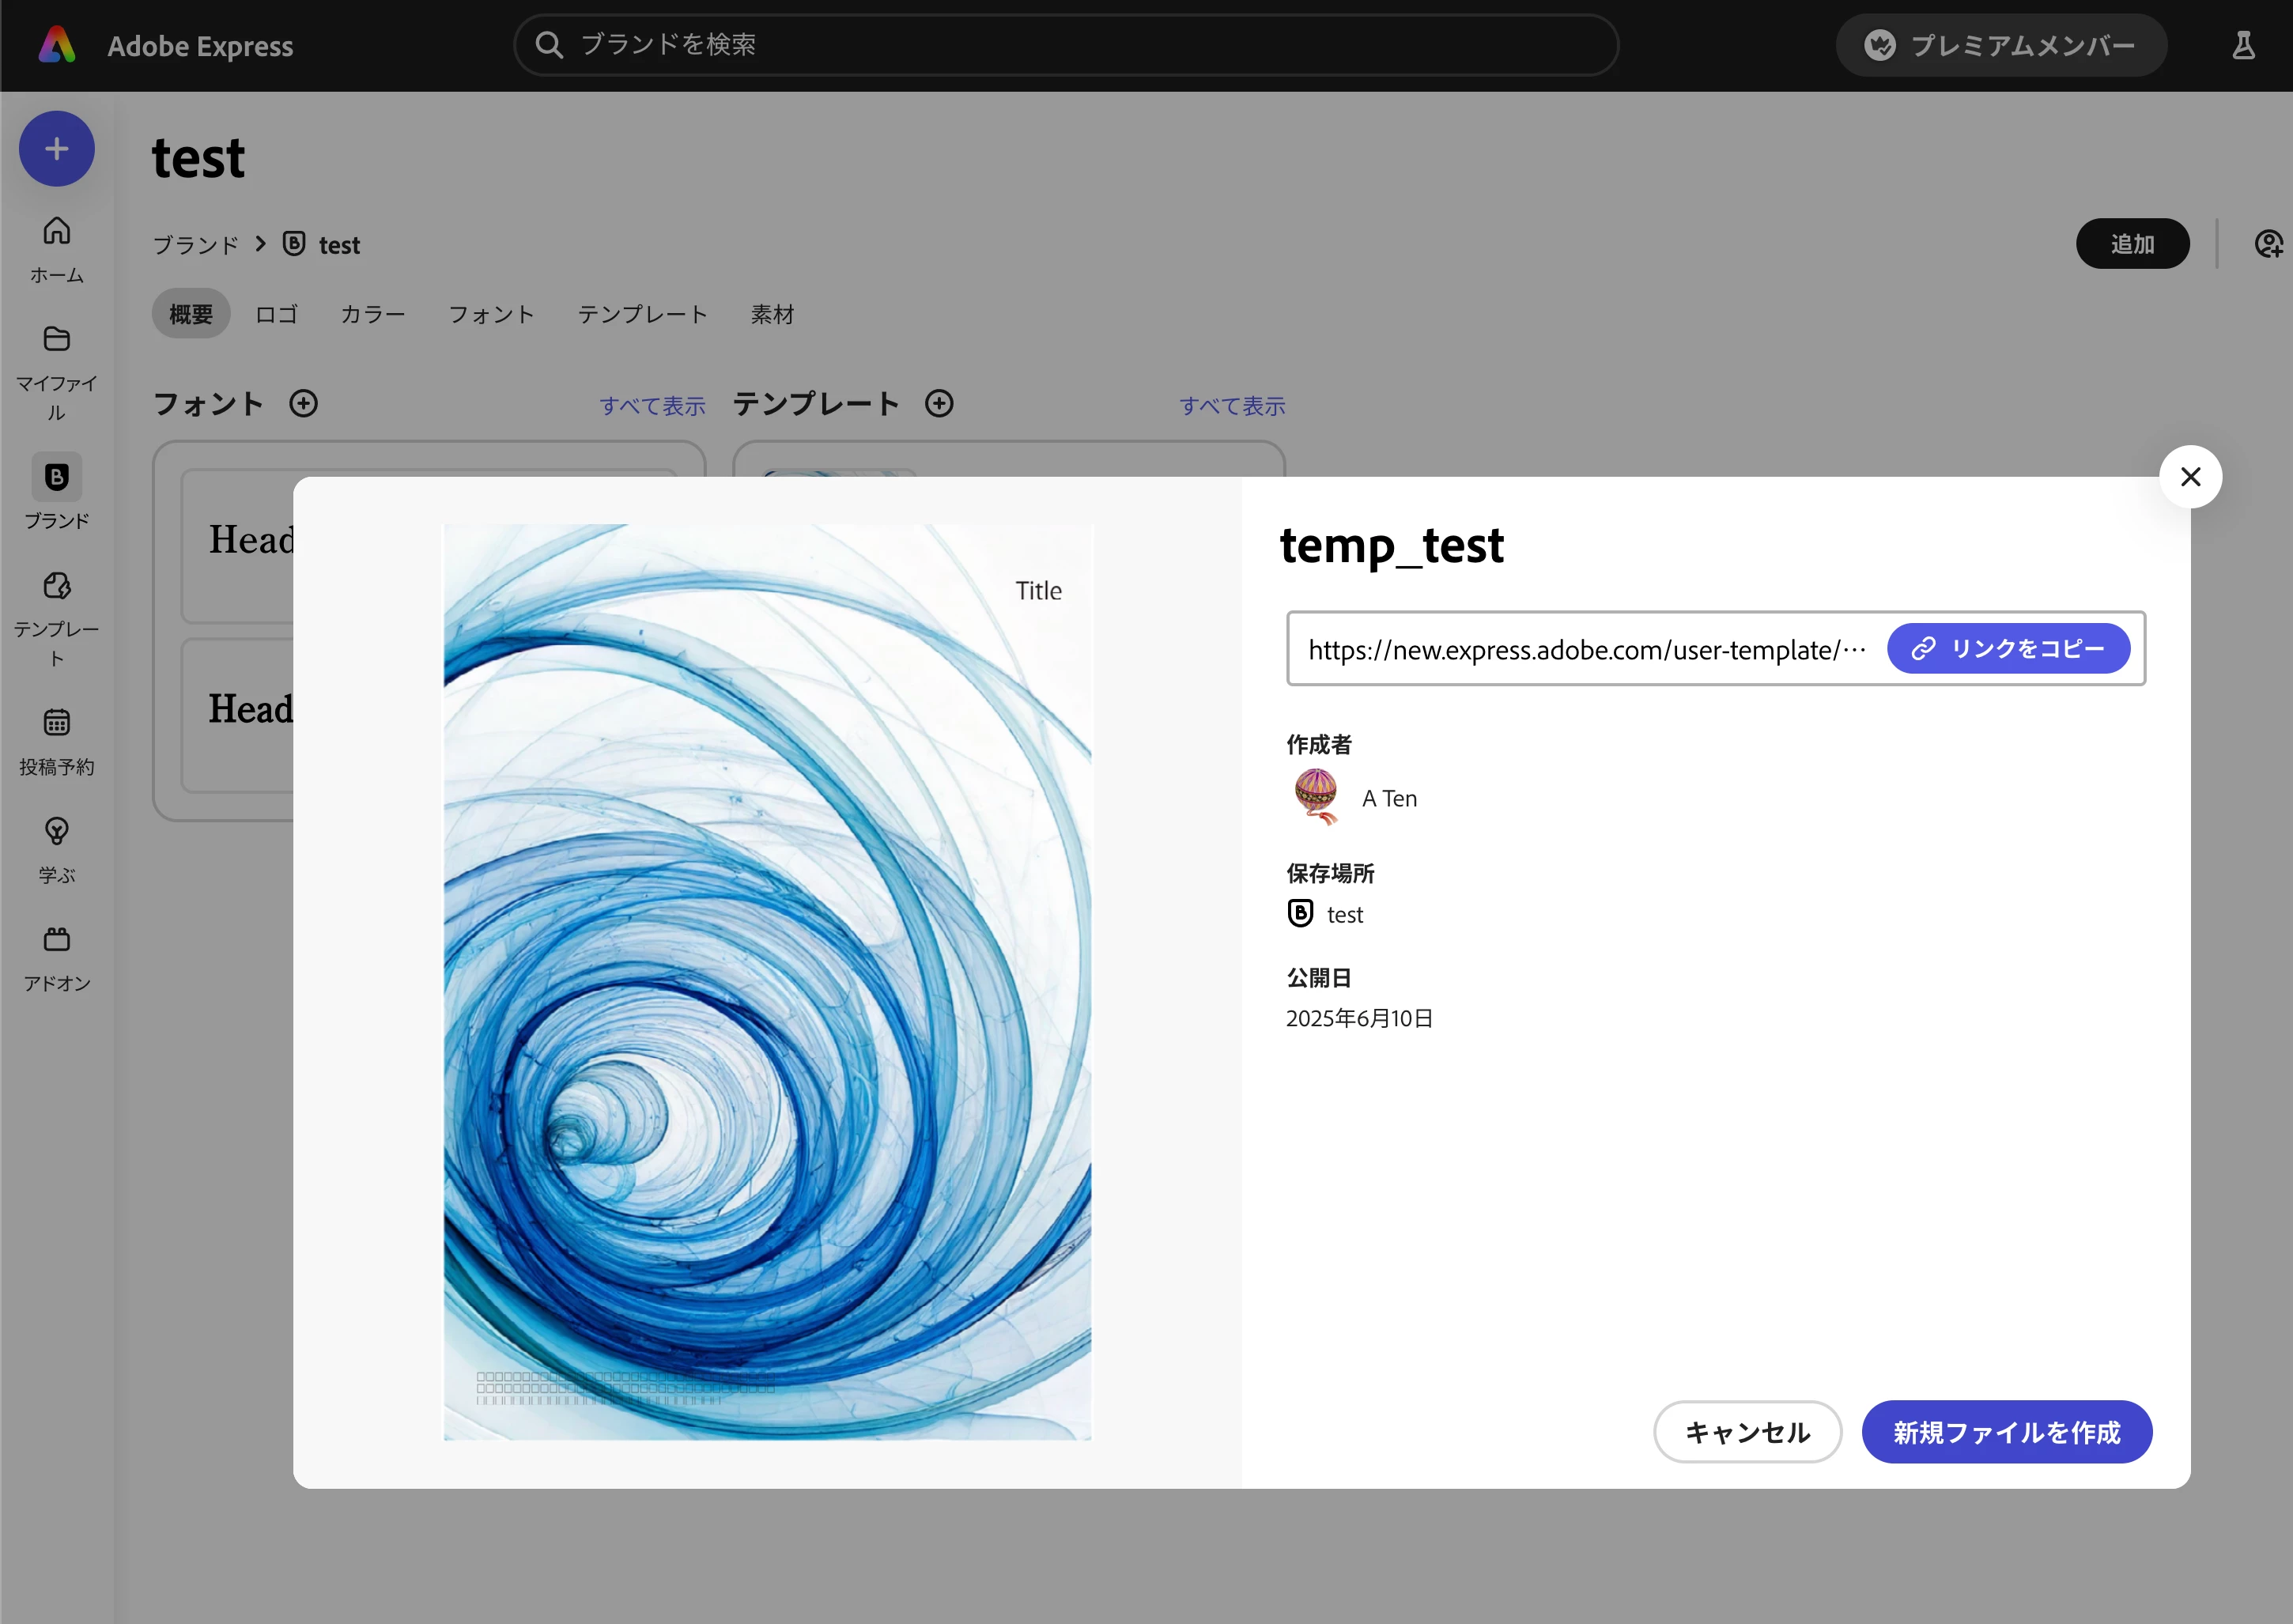Click the beaker labs icon

[2243, 46]
